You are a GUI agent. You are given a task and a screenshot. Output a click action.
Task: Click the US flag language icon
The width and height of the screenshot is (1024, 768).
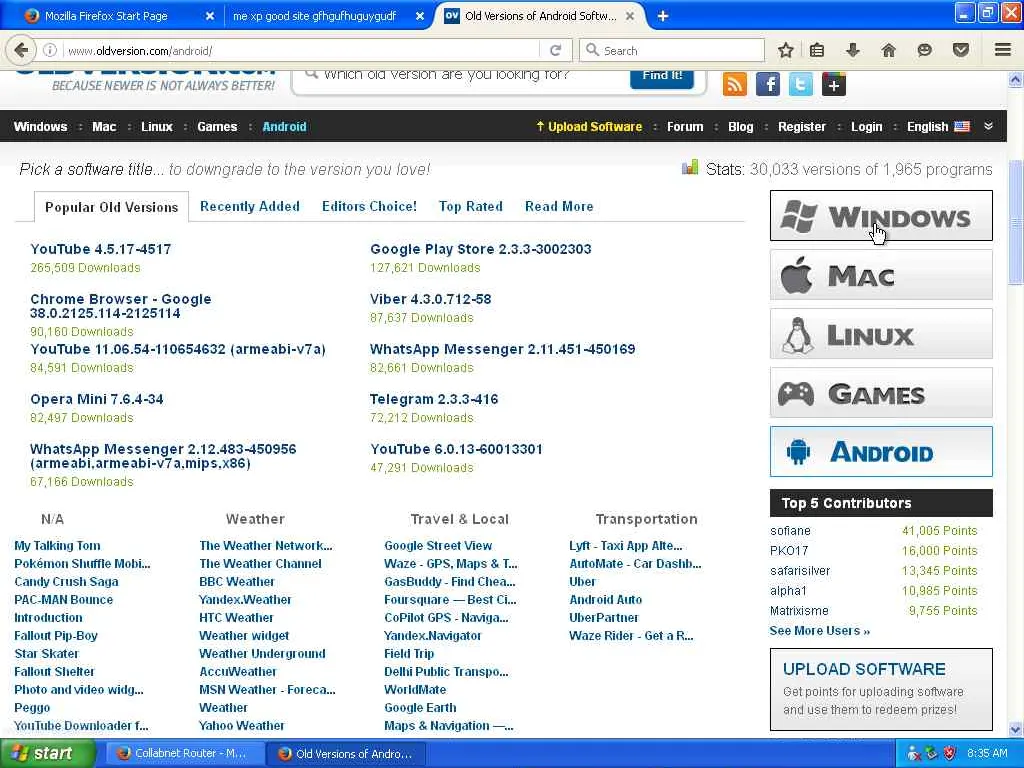click(962, 127)
